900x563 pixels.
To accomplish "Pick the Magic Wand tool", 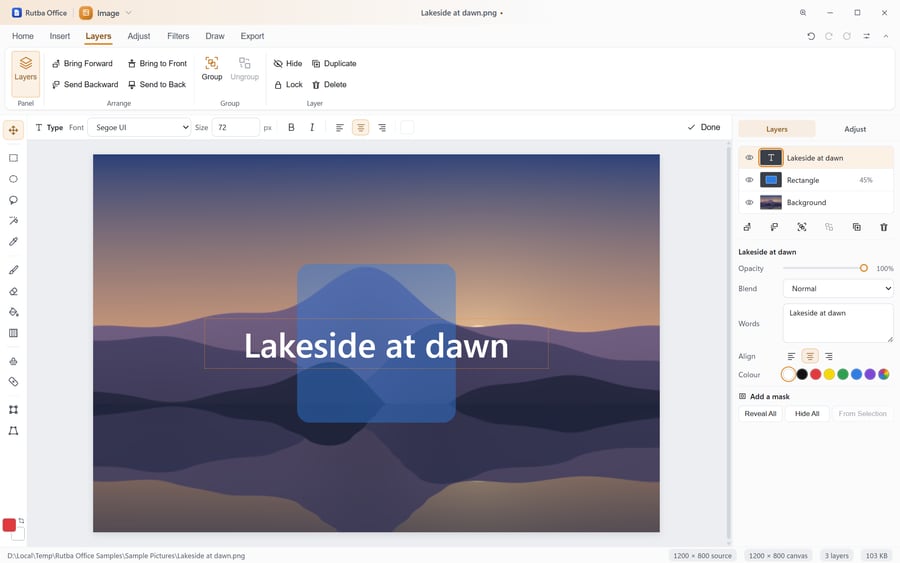I will coord(13,220).
